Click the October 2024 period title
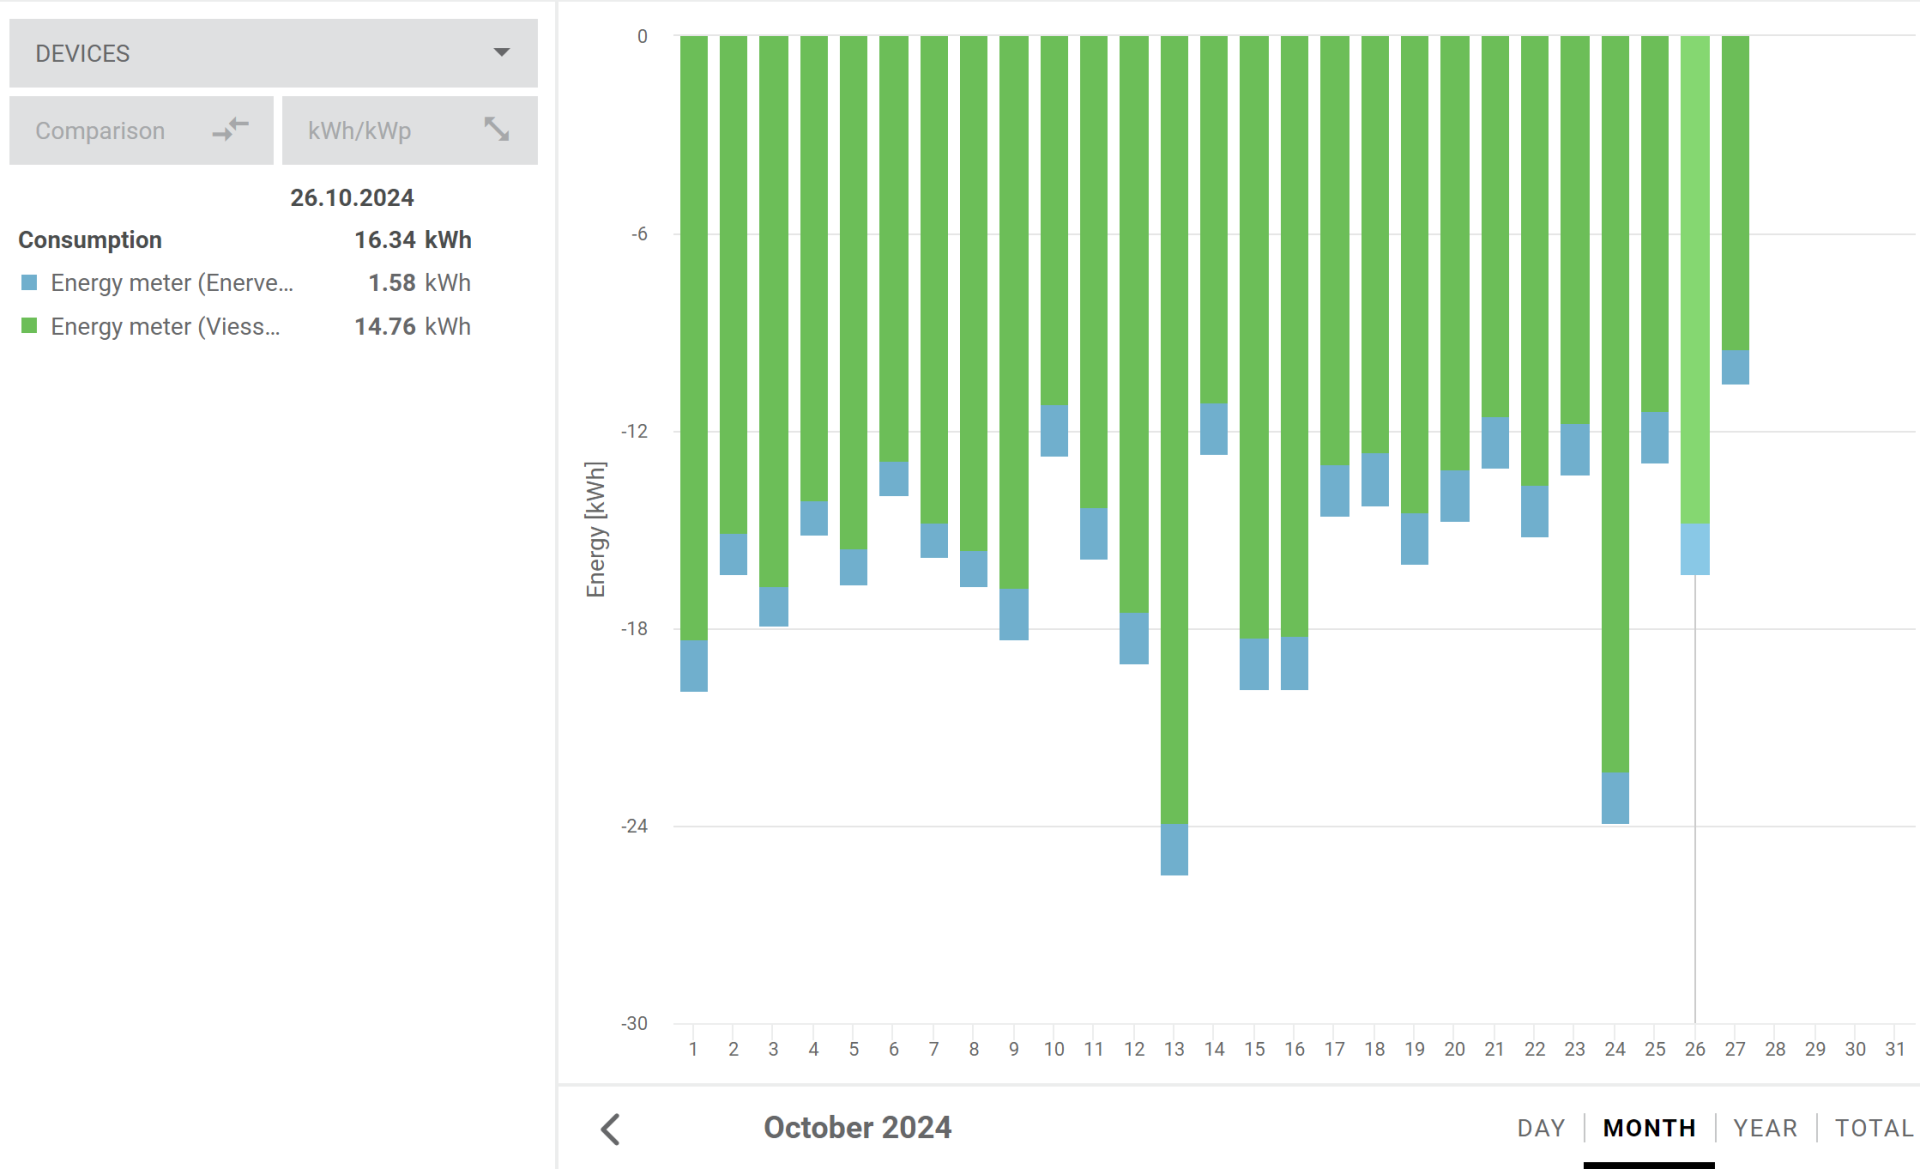Viewport: 1920px width, 1169px height. (857, 1128)
